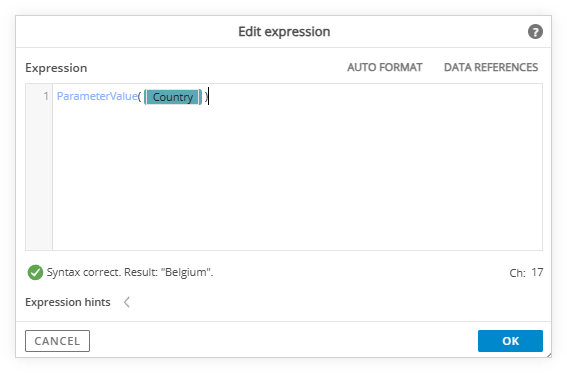Click the Expression hints label
Viewport: 567px width, 373px height.
tap(68, 302)
